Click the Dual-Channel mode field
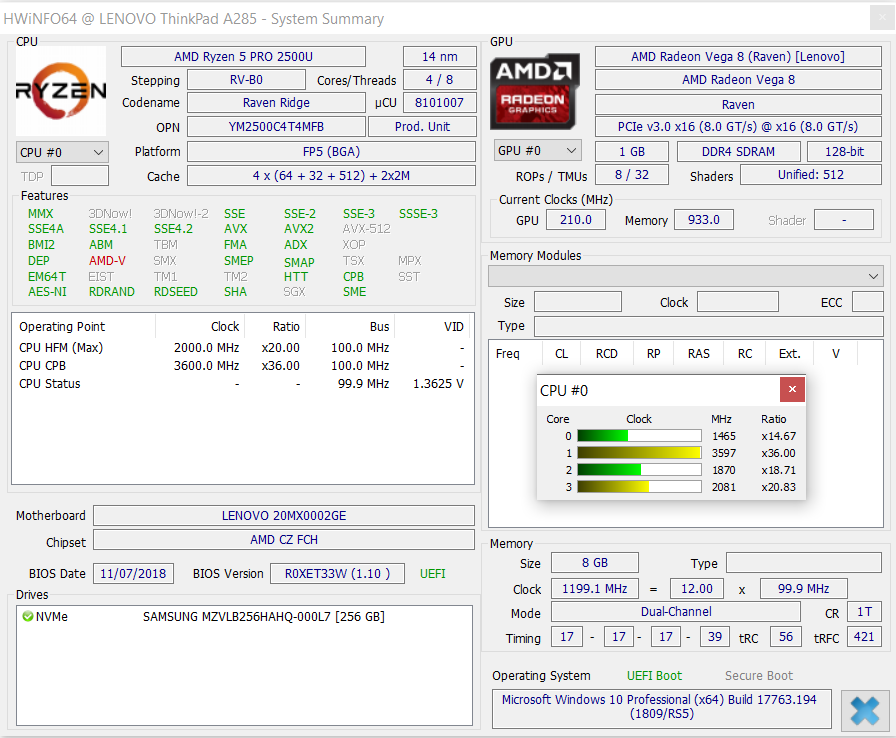 tap(675, 612)
